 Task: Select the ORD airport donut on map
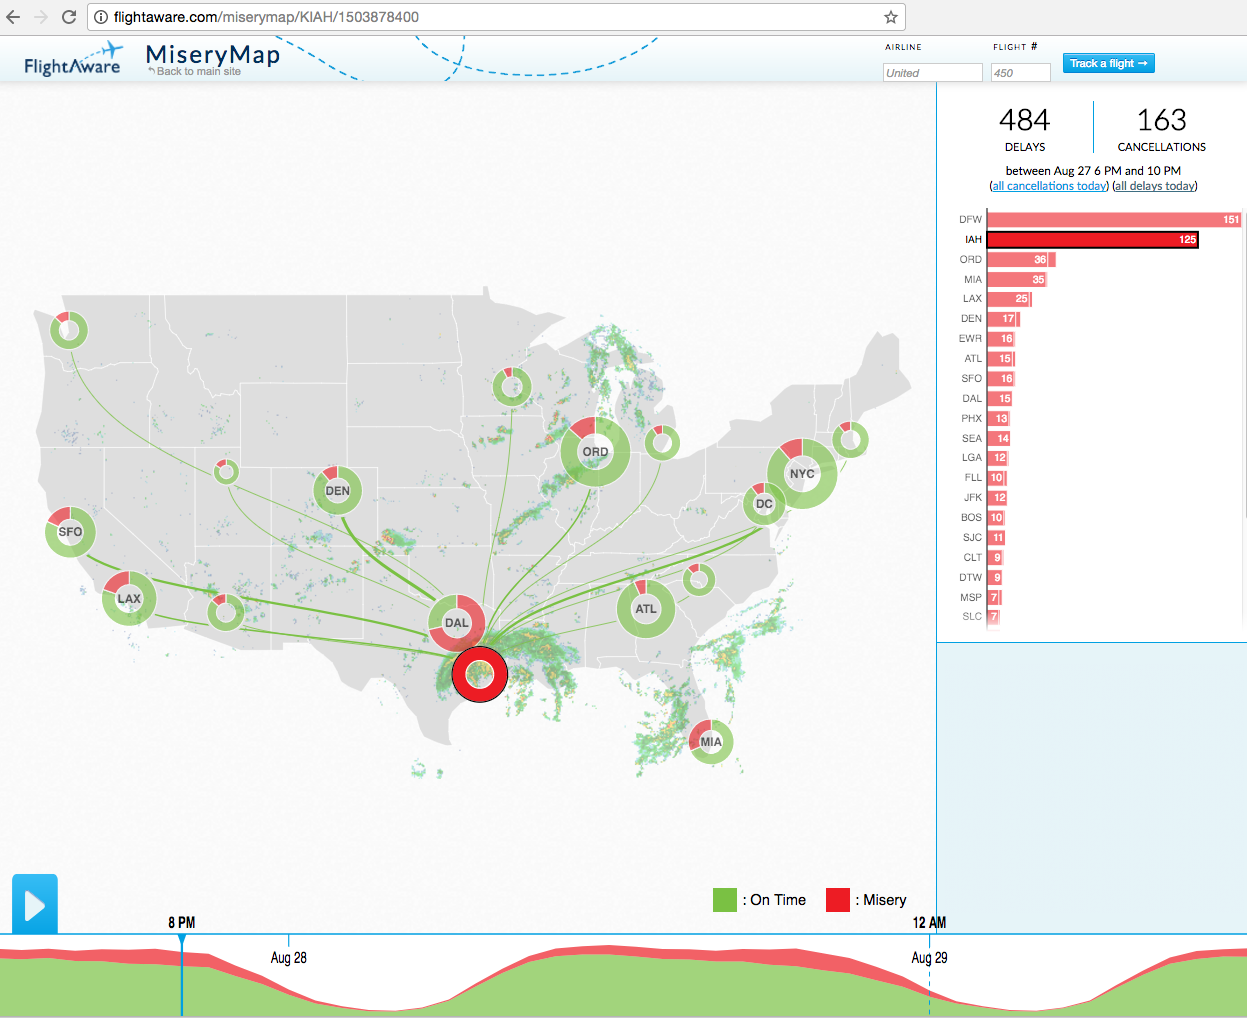tap(595, 452)
